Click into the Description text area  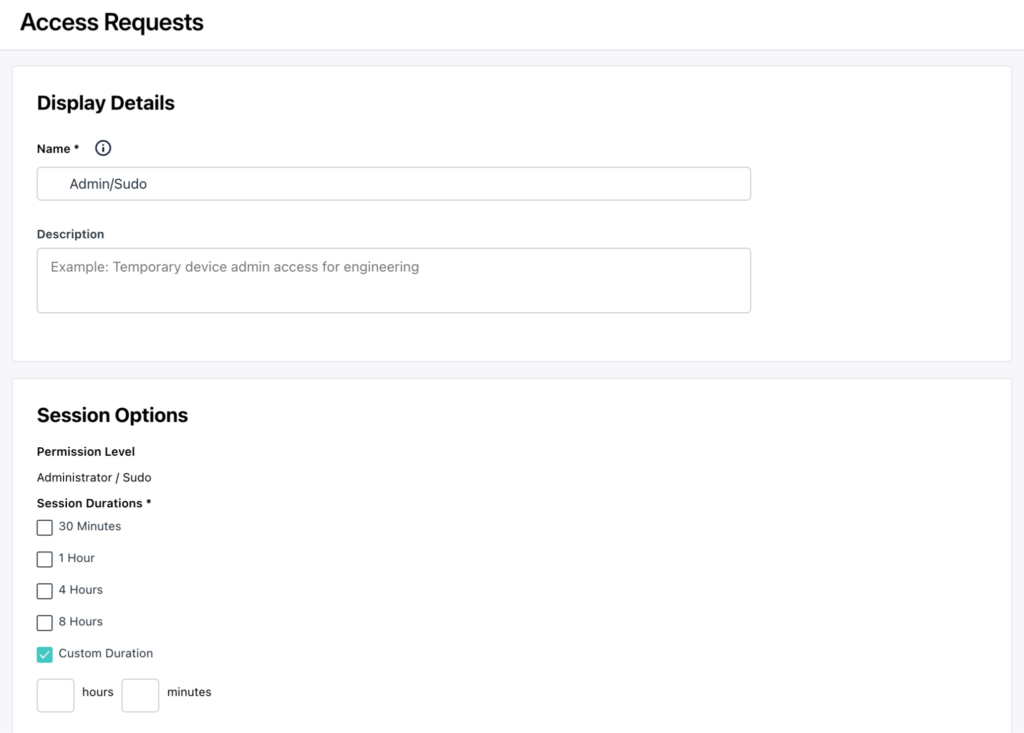[x=394, y=280]
